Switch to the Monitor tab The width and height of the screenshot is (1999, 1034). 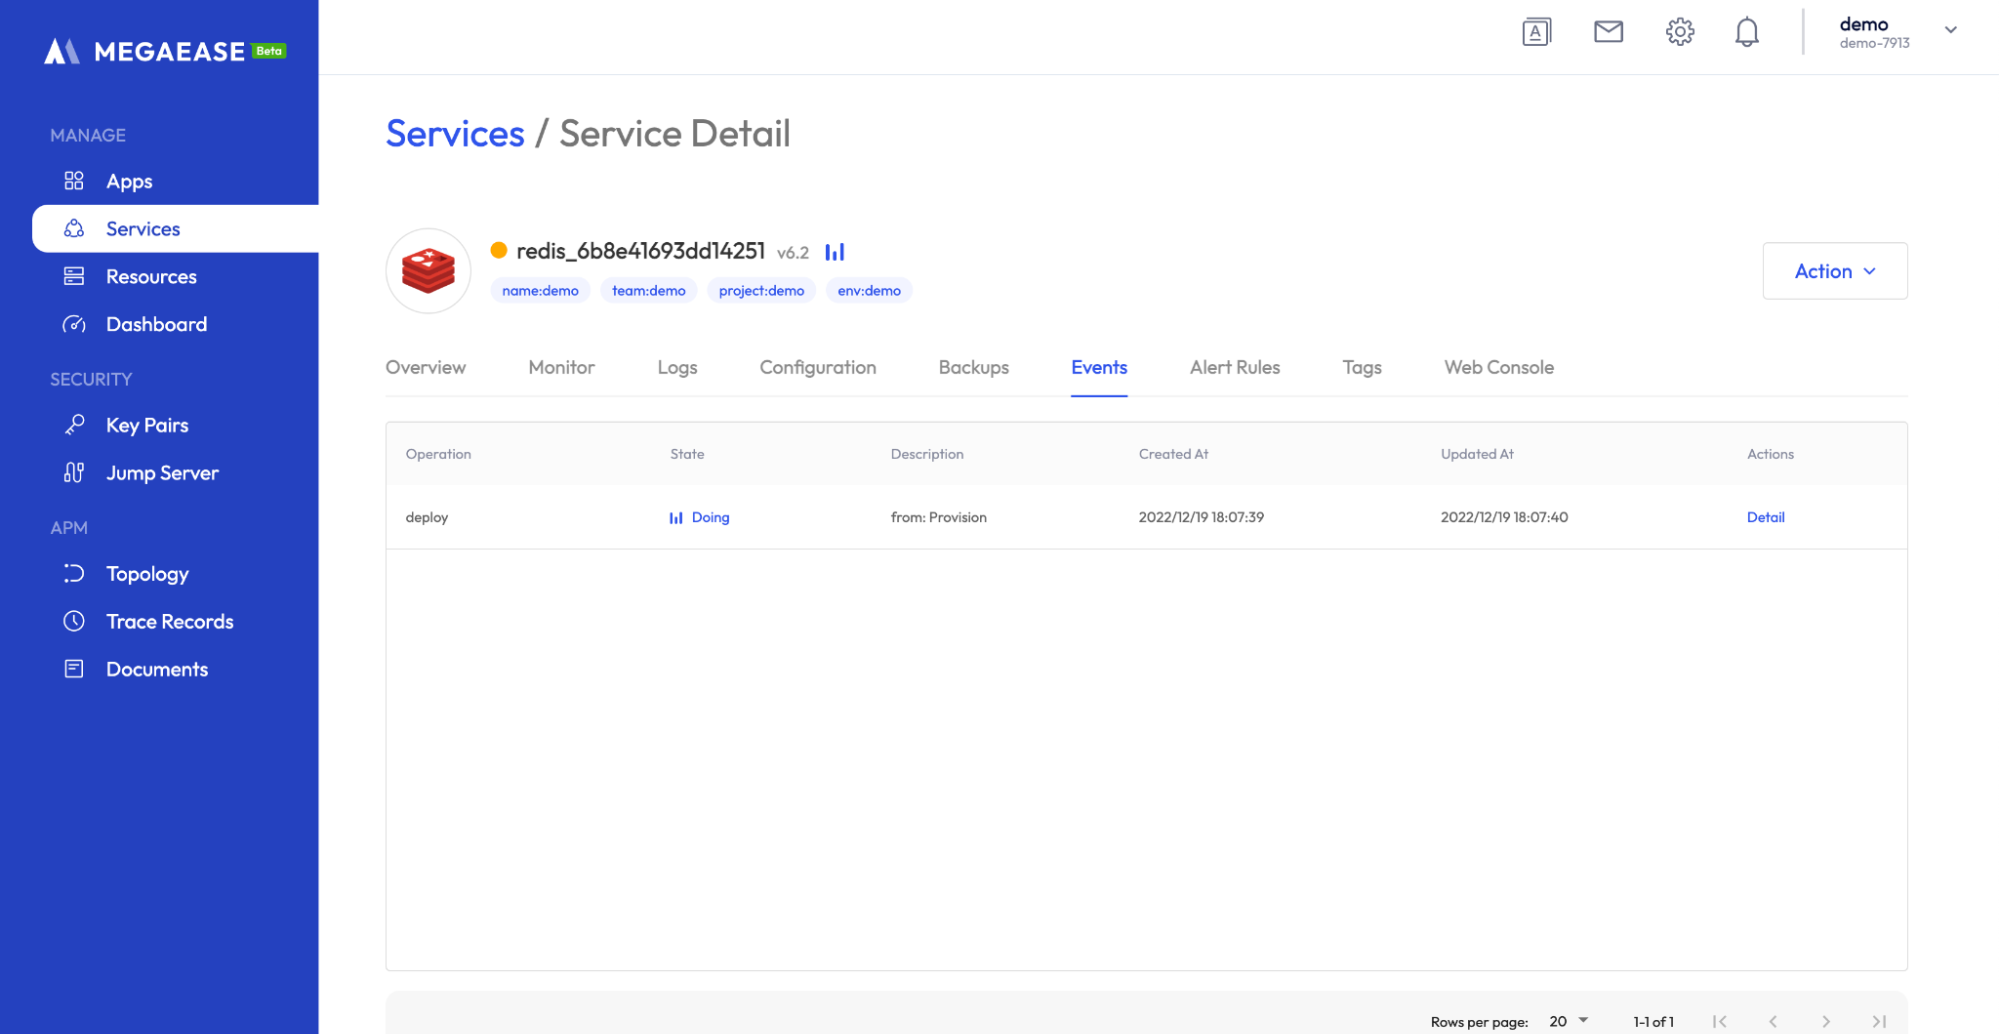[x=561, y=367]
